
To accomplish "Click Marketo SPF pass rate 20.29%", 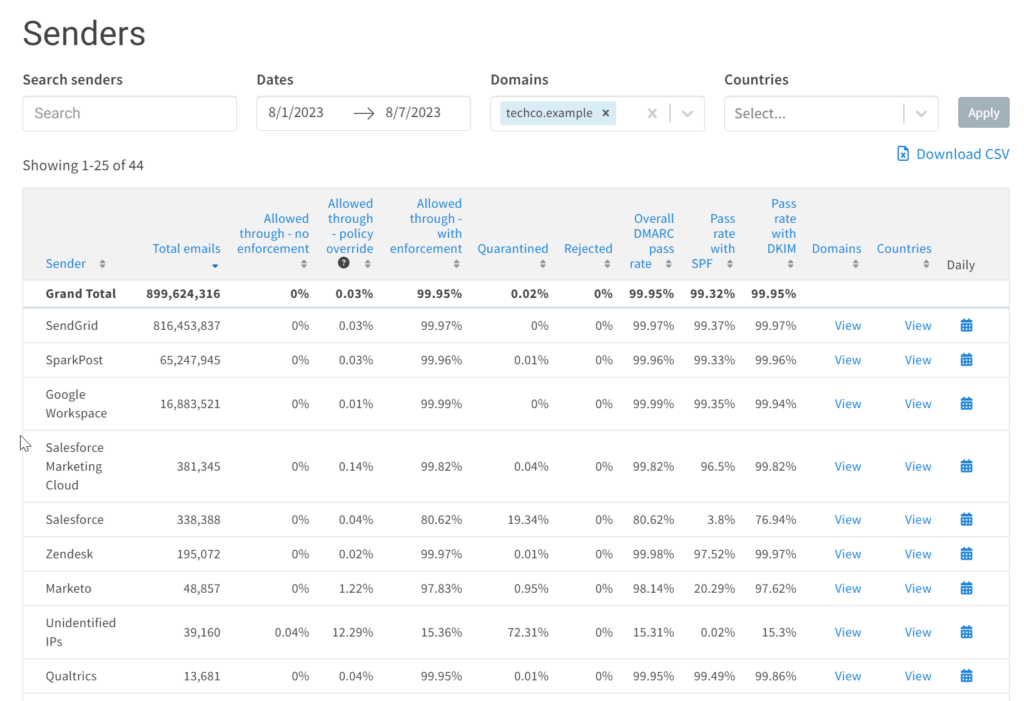I will tap(714, 589).
